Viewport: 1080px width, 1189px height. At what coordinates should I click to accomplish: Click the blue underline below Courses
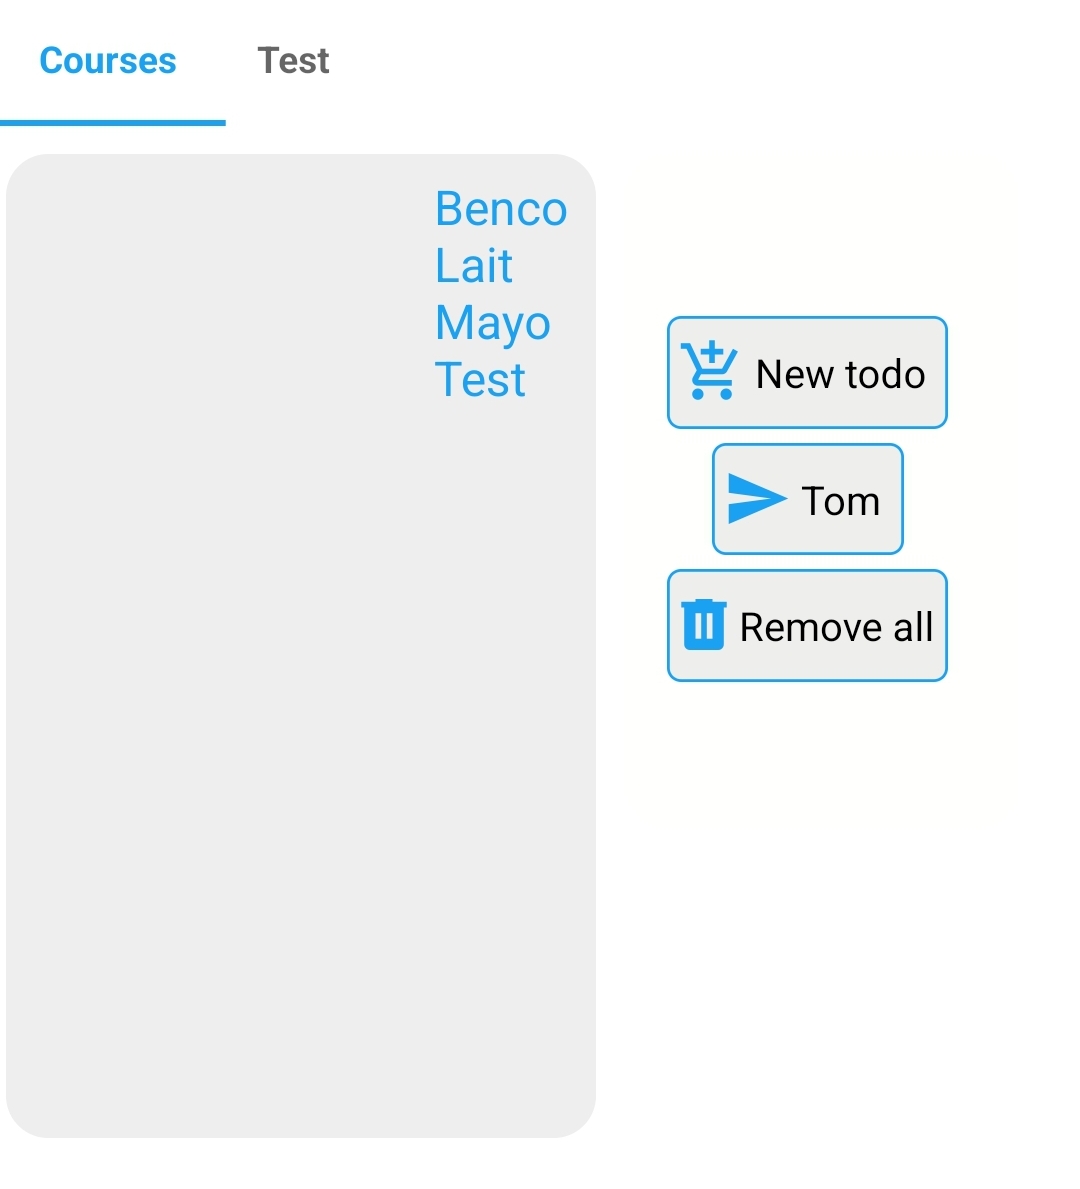(x=113, y=123)
